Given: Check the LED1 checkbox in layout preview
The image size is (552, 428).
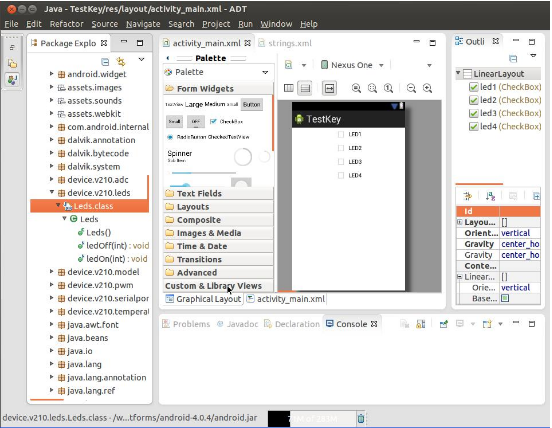Looking at the screenshot, I should (341, 134).
